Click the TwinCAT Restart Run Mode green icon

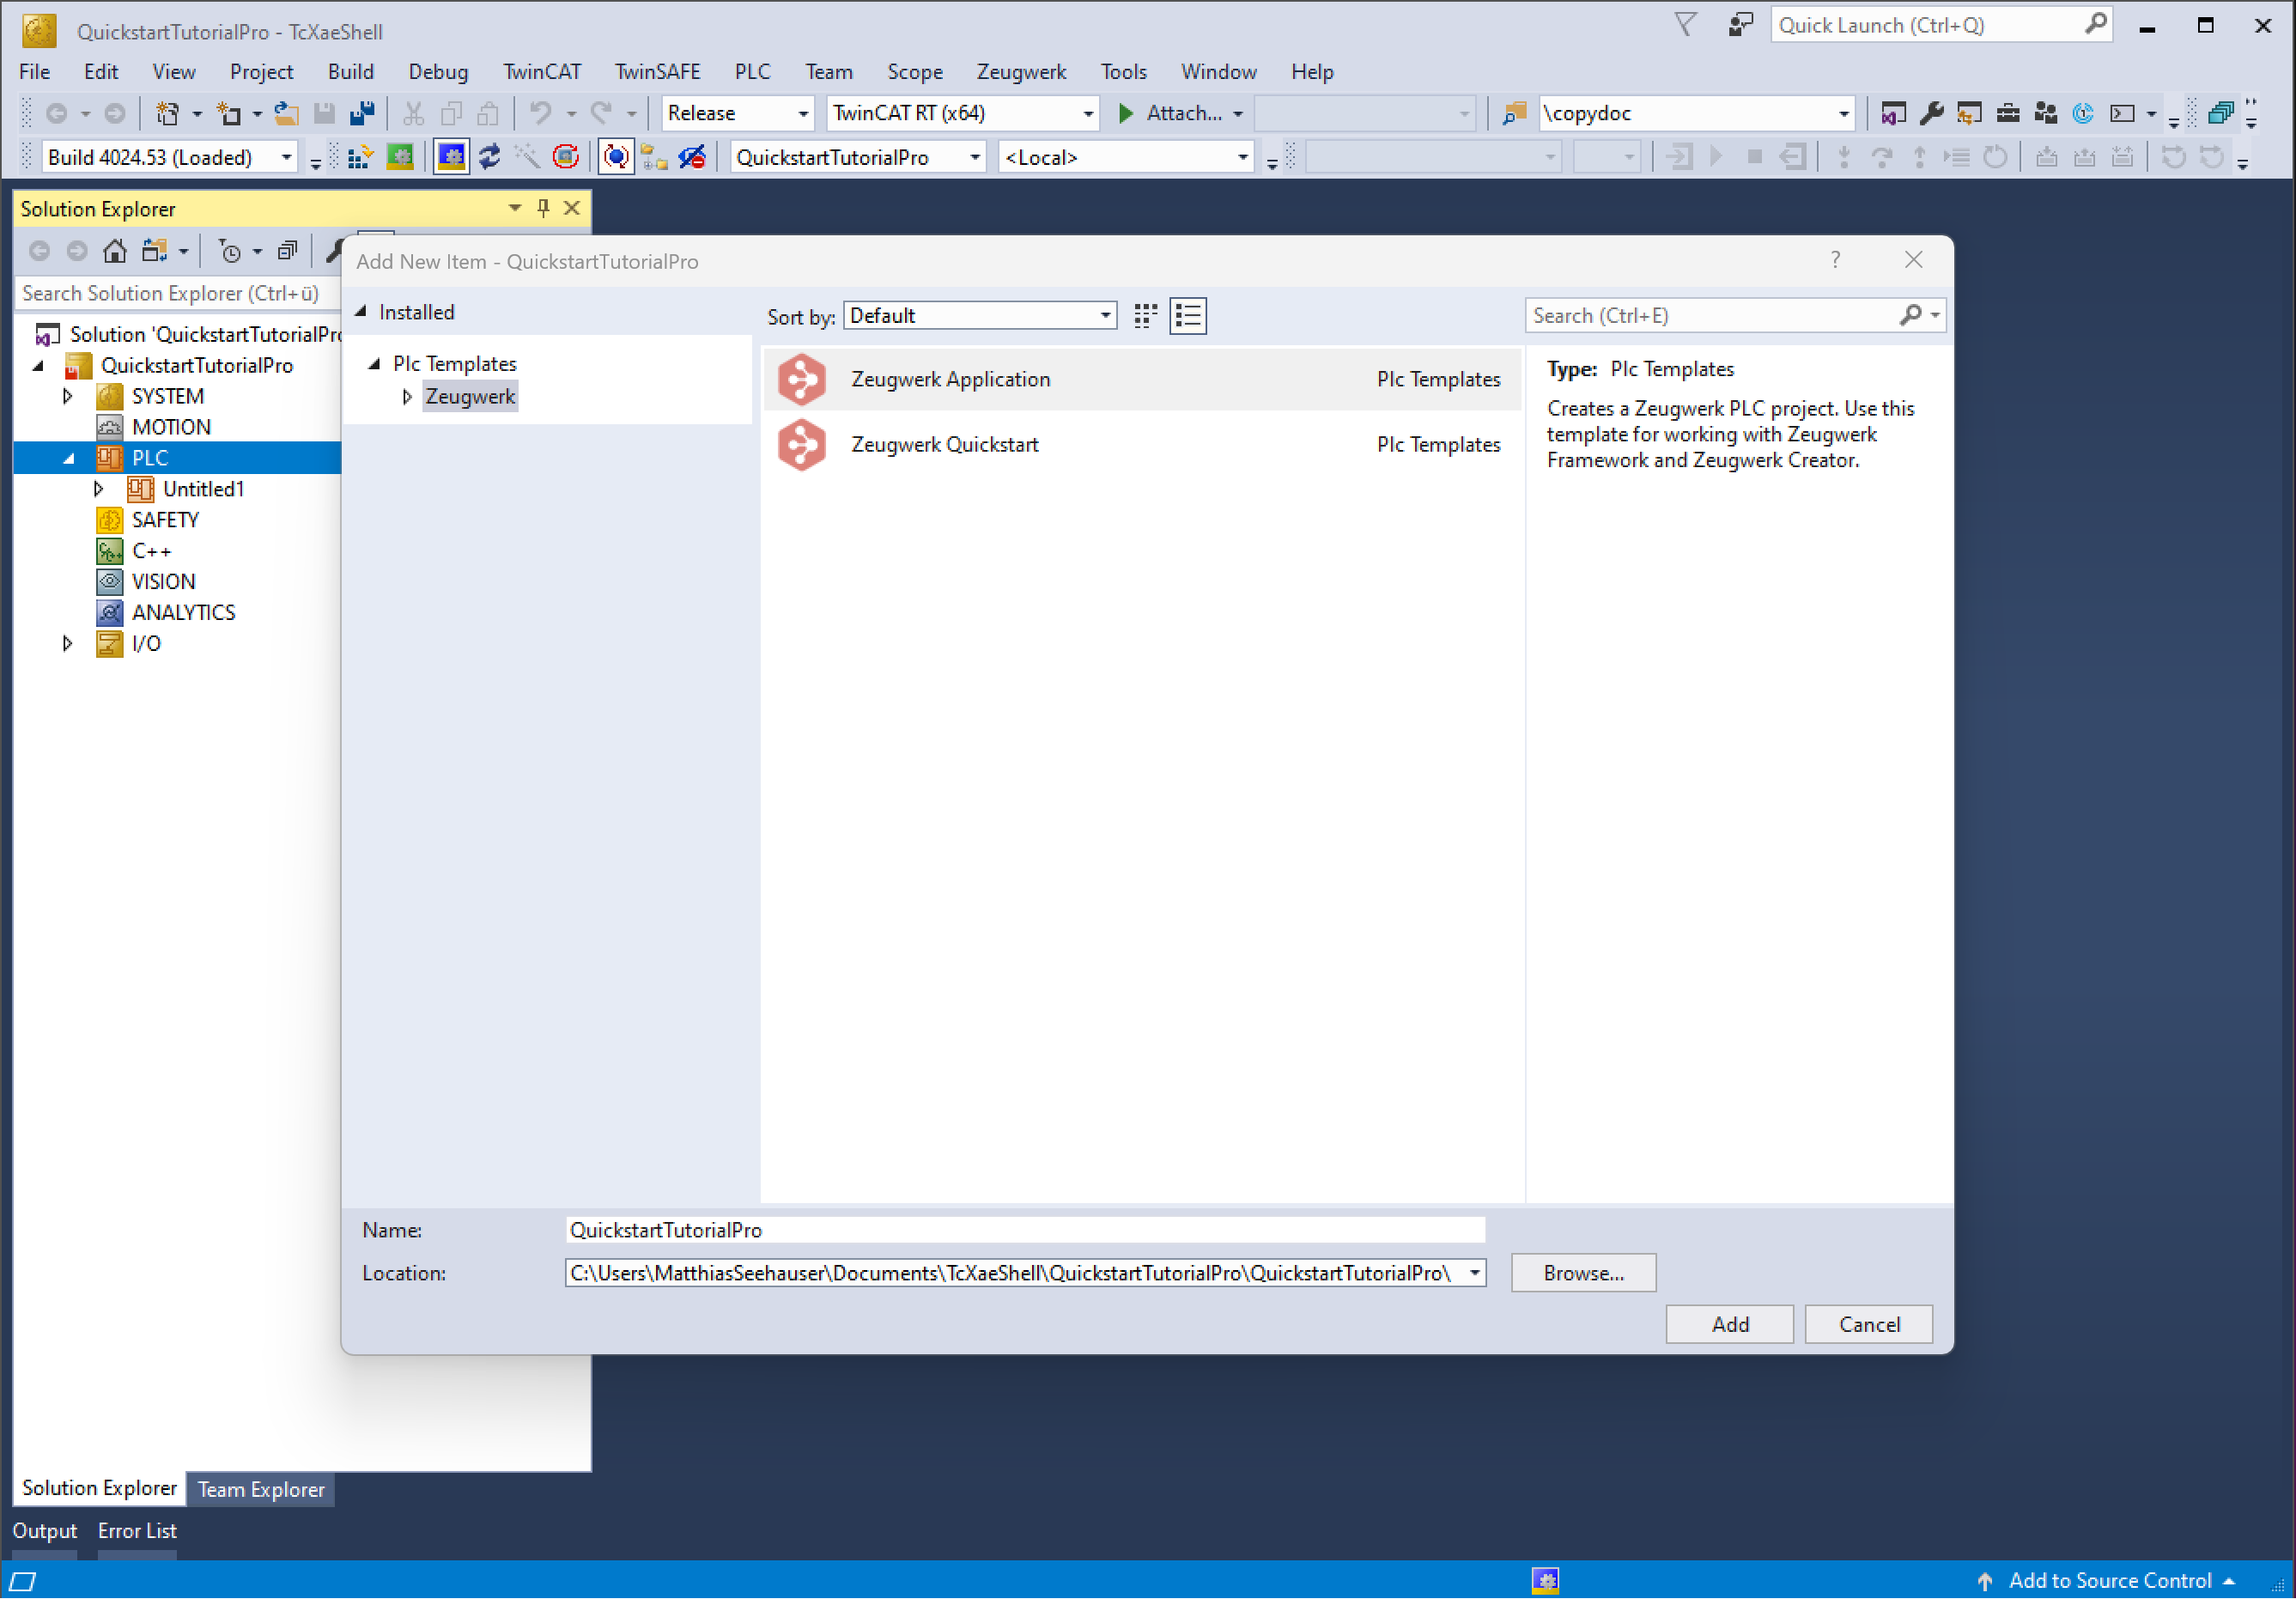point(400,157)
